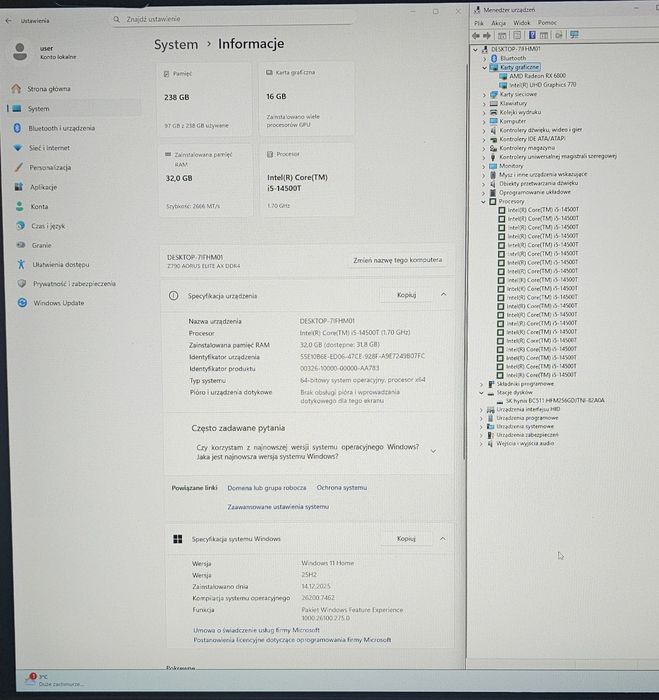
Task: Click the Klawiatury keyboard icon
Action: point(494,103)
